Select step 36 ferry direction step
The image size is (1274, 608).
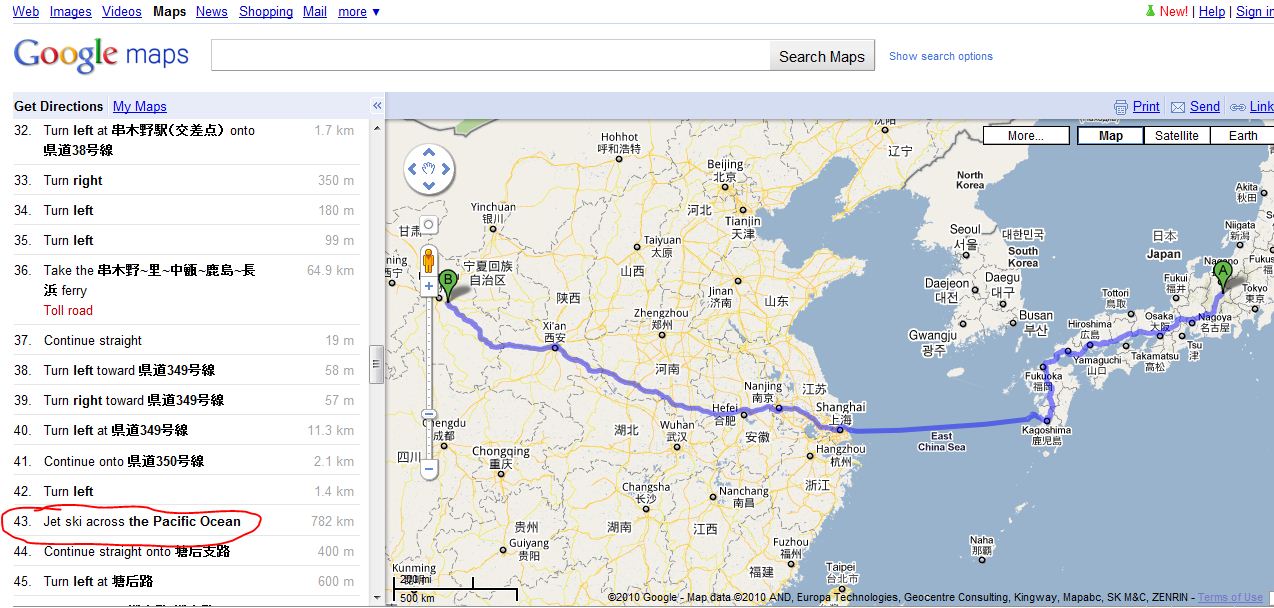click(x=184, y=290)
